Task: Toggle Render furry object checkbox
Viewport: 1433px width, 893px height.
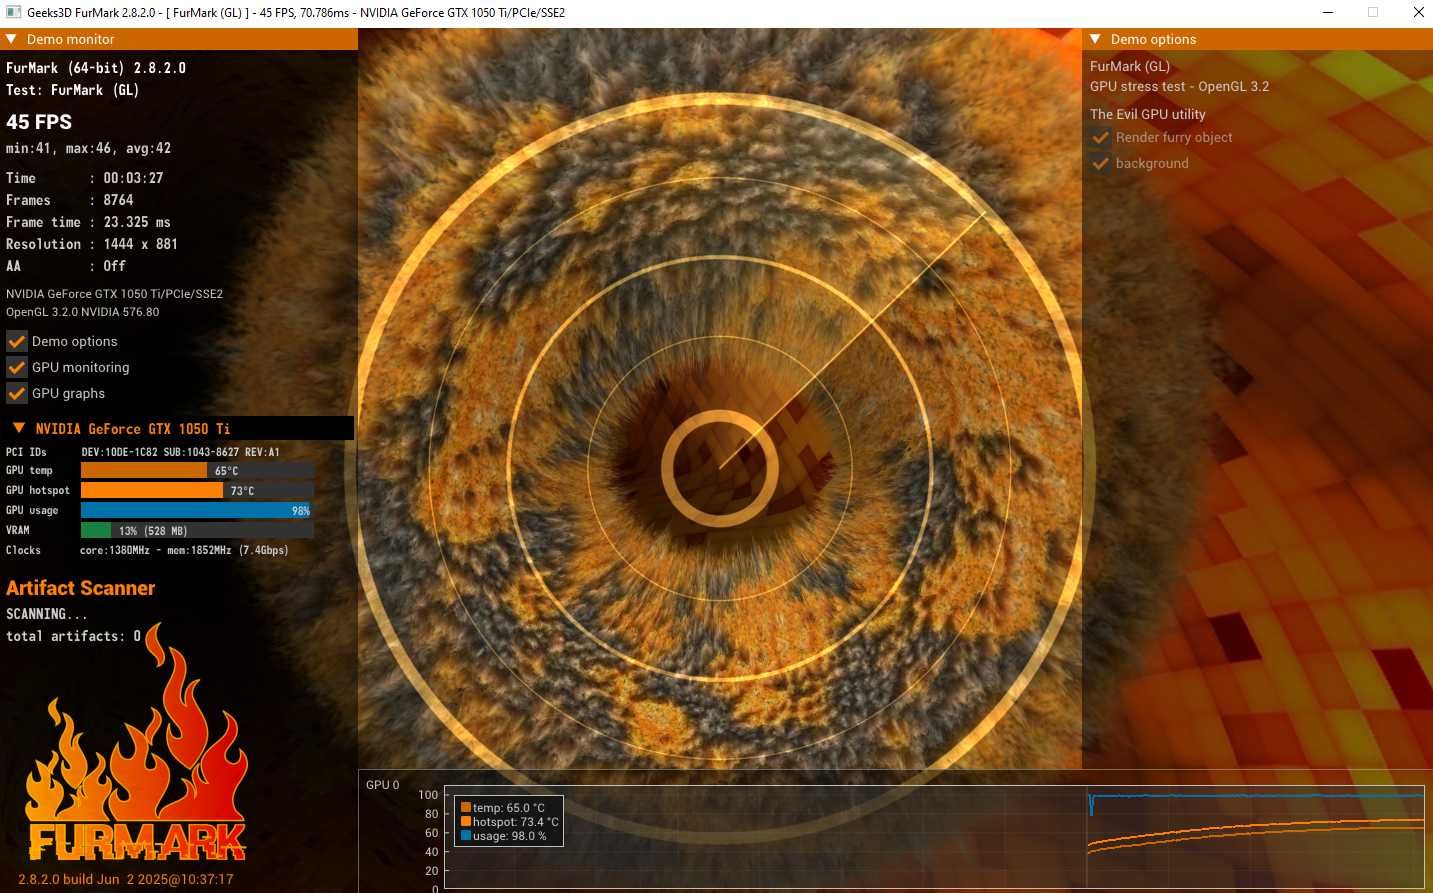Action: [1101, 137]
